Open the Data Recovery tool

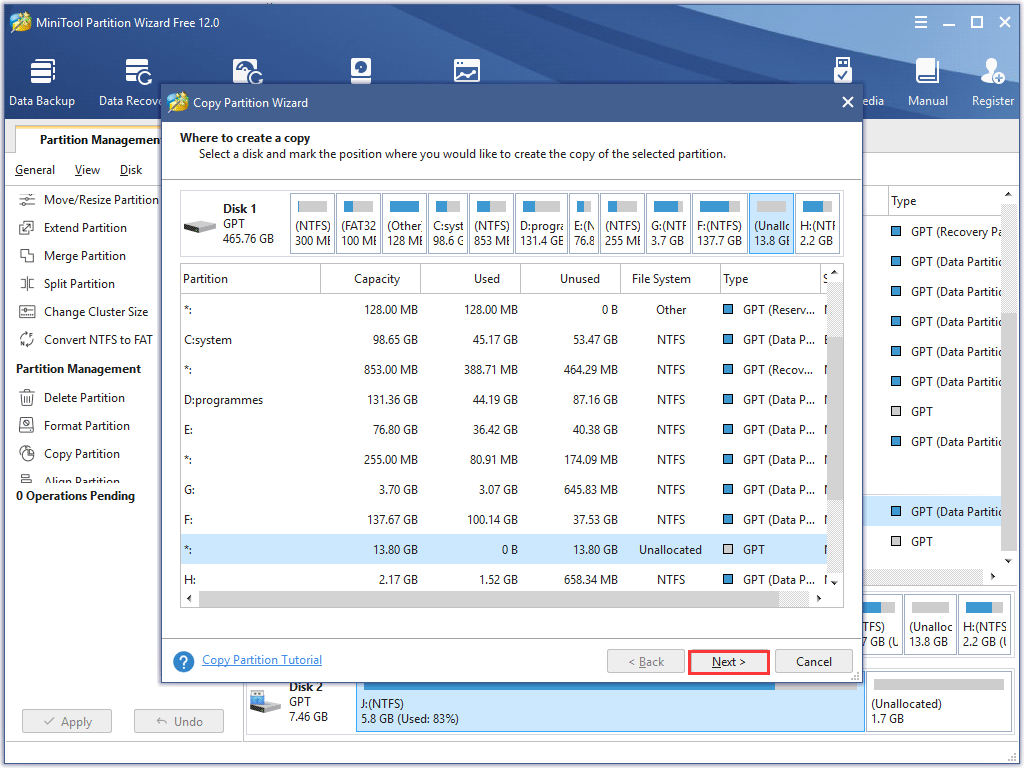[x=131, y=82]
